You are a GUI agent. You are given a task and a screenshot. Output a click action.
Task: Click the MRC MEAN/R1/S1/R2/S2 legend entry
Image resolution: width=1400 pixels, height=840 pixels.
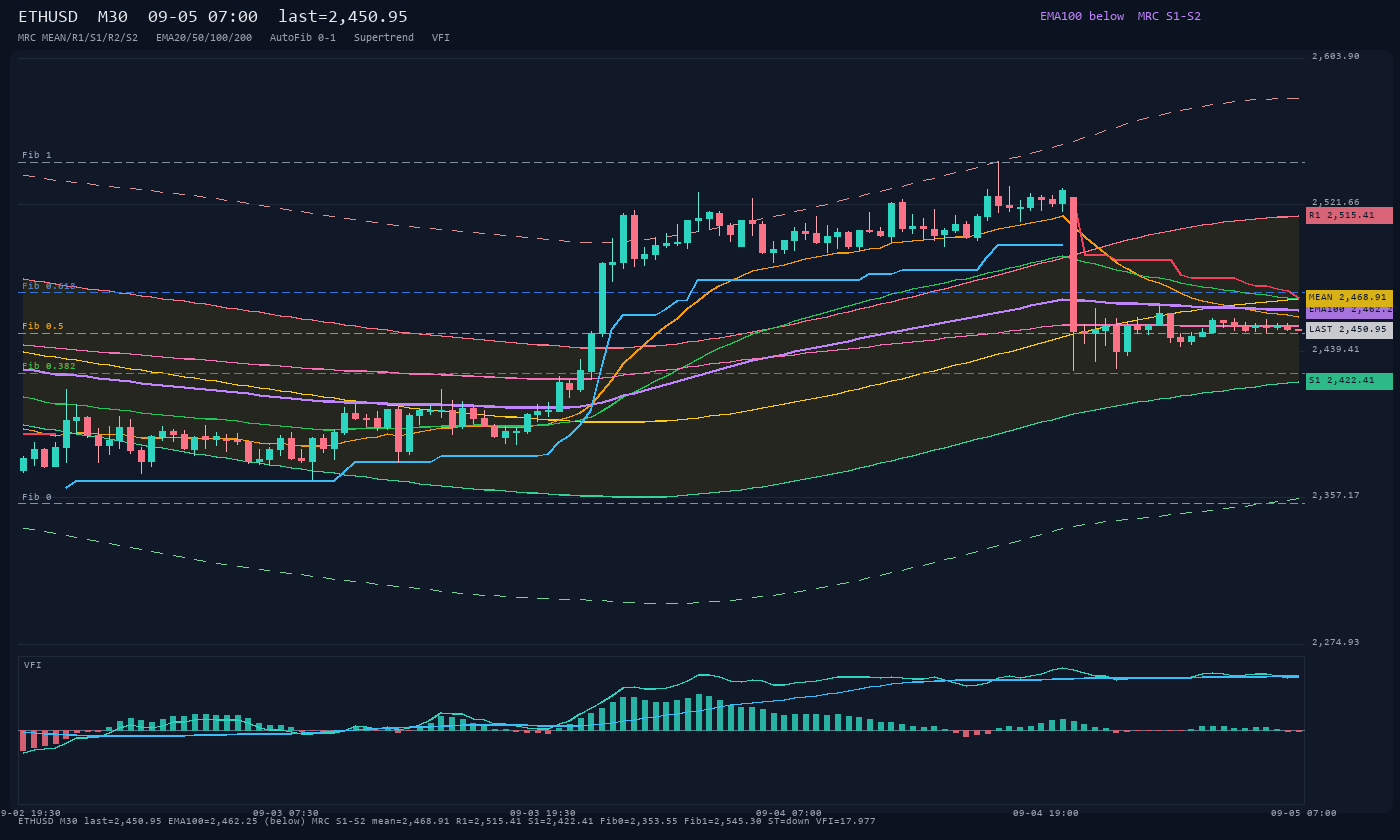[x=78, y=37]
